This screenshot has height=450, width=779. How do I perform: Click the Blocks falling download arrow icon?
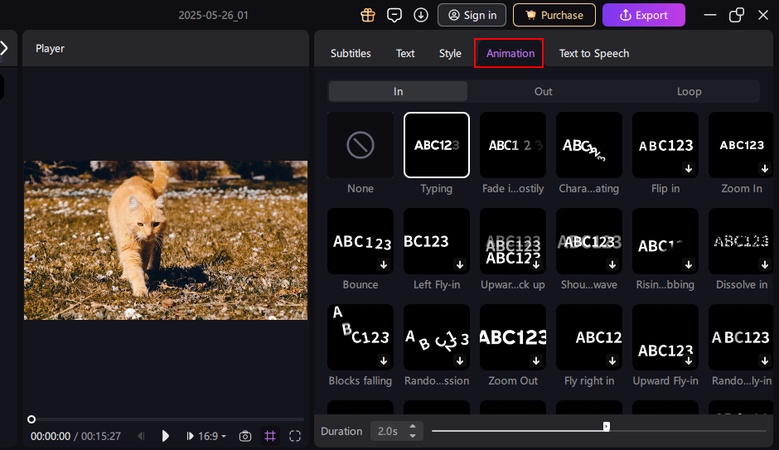pyautogui.click(x=384, y=361)
